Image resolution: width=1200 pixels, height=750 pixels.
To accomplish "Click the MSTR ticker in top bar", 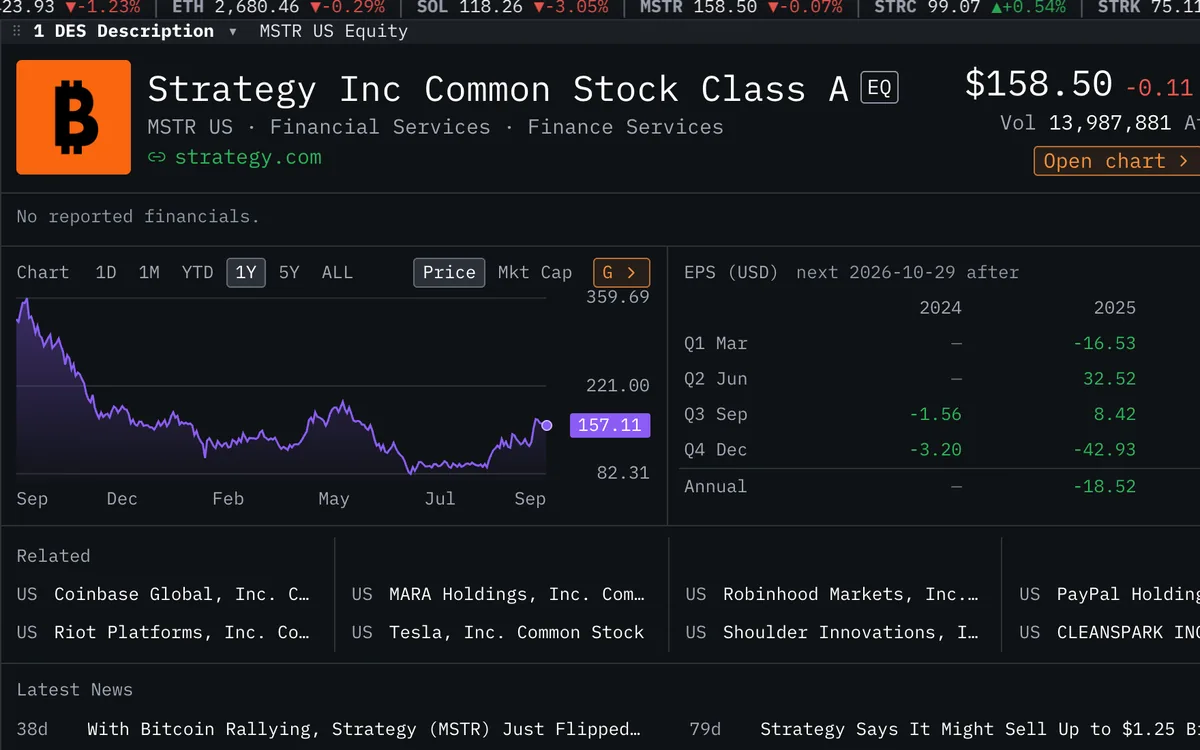I will point(741,7).
